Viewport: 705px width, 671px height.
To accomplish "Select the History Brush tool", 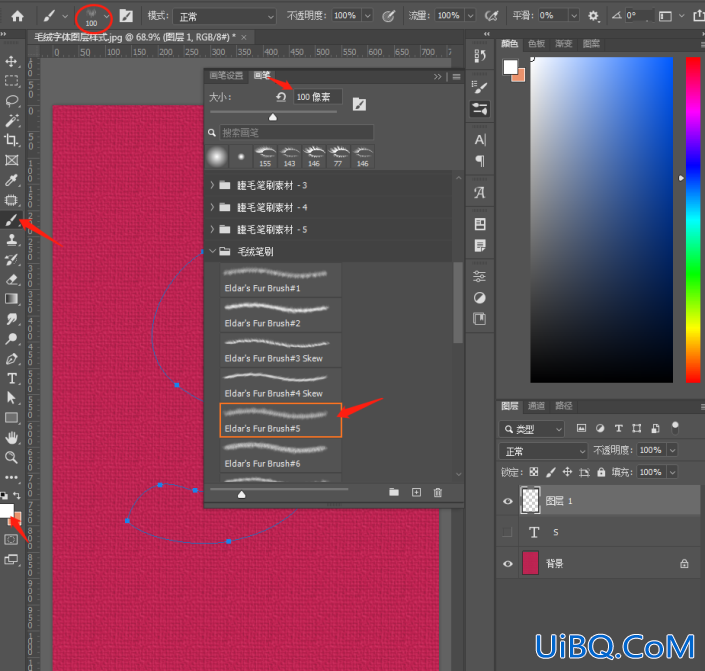I will click(x=11, y=259).
